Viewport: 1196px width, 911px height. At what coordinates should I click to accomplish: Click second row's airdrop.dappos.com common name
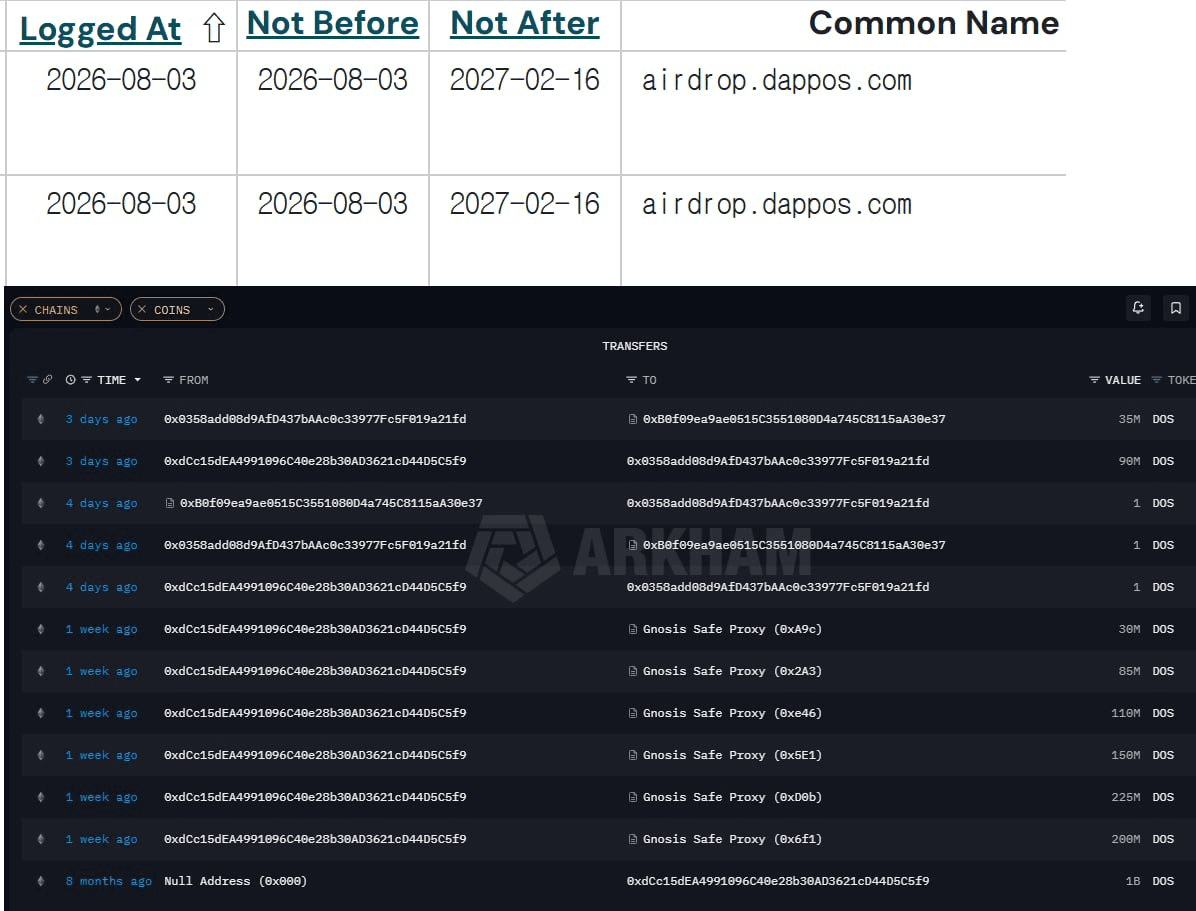point(776,204)
